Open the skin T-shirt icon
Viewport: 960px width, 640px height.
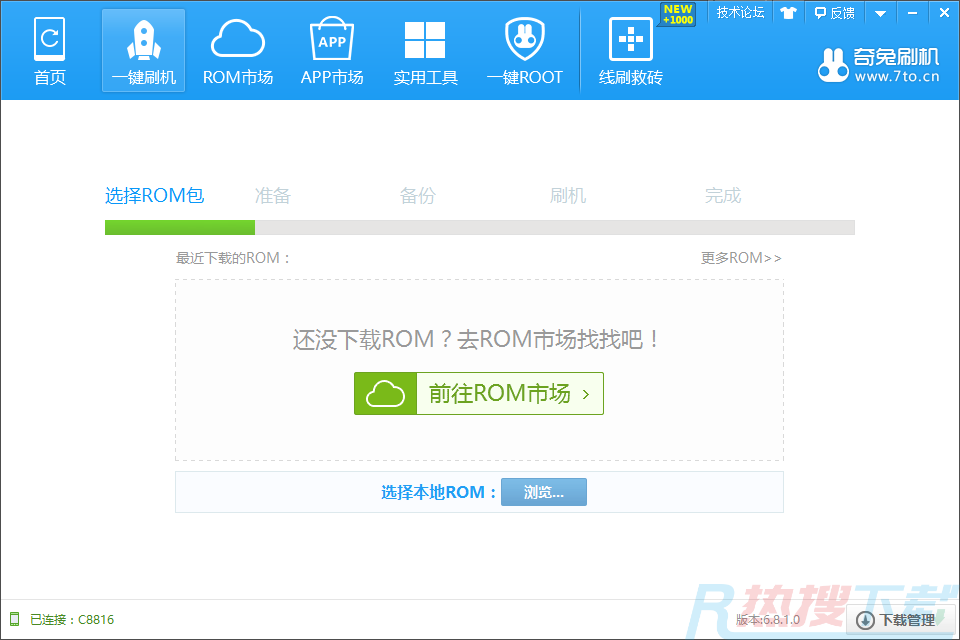788,13
